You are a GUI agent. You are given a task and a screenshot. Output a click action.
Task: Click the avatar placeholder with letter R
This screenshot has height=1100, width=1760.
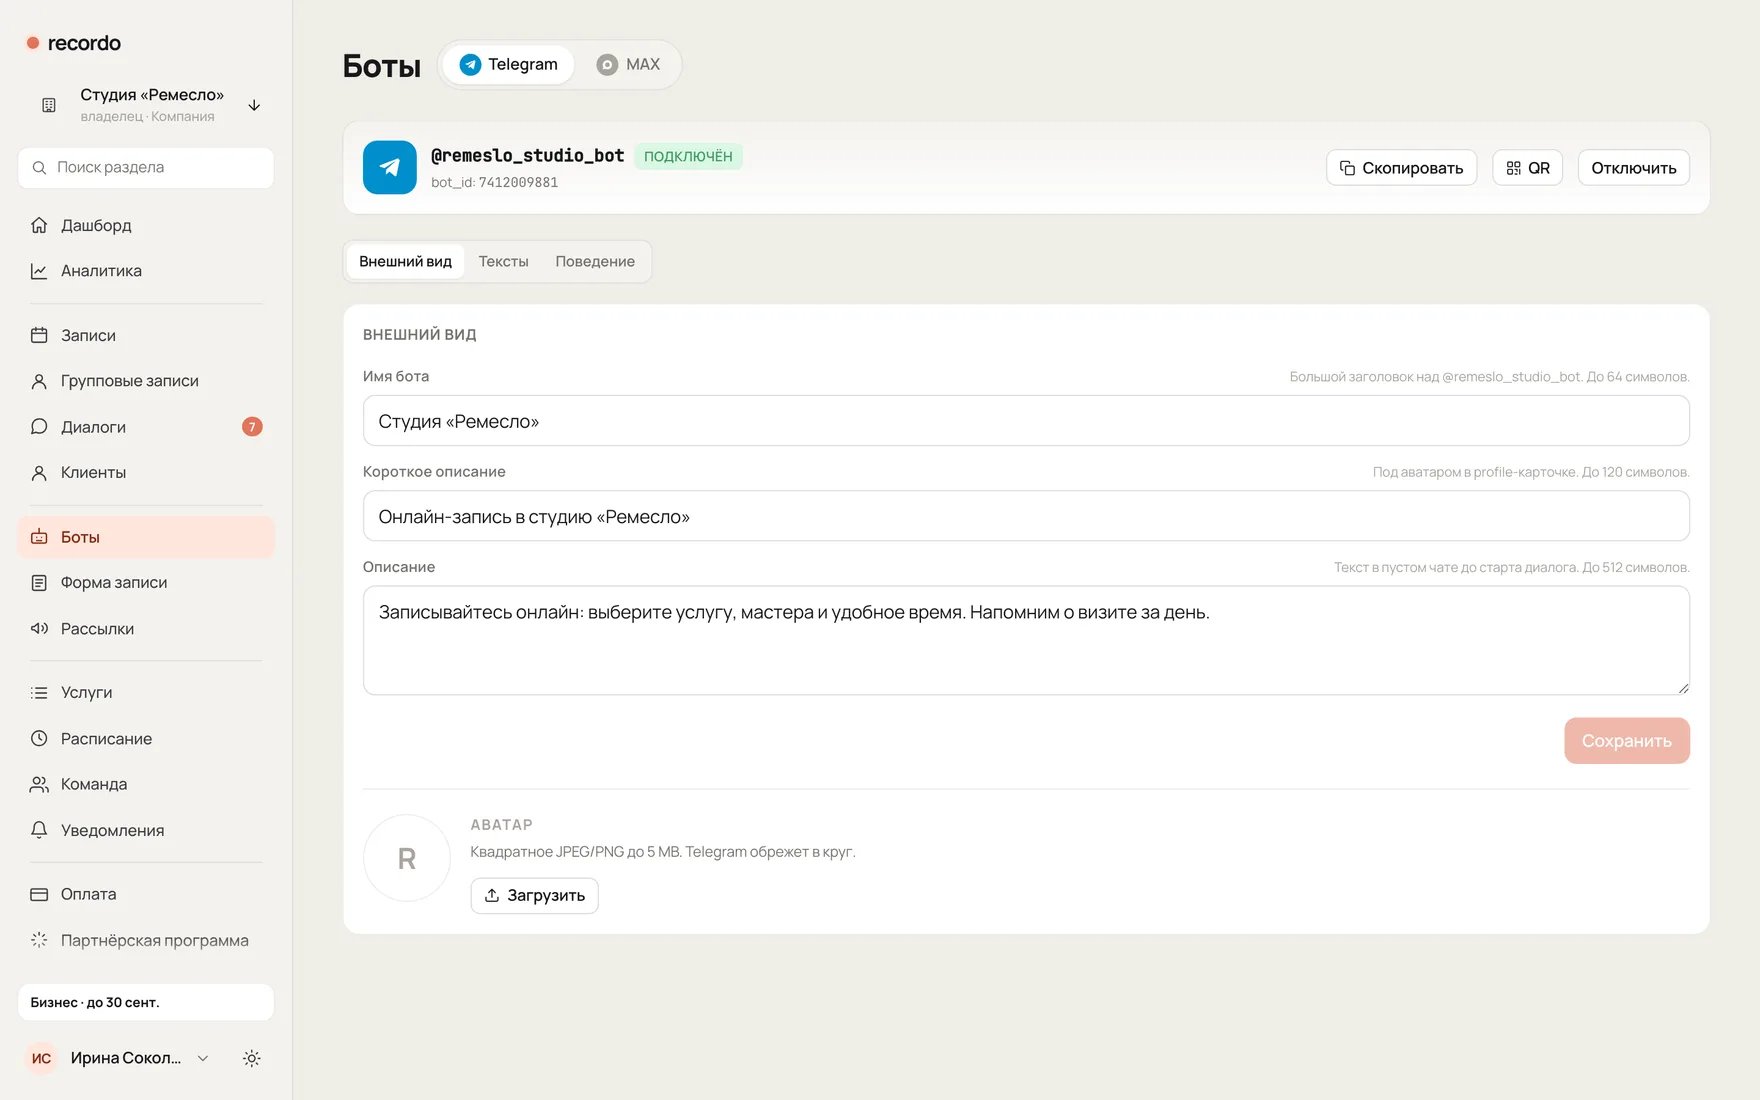click(407, 858)
